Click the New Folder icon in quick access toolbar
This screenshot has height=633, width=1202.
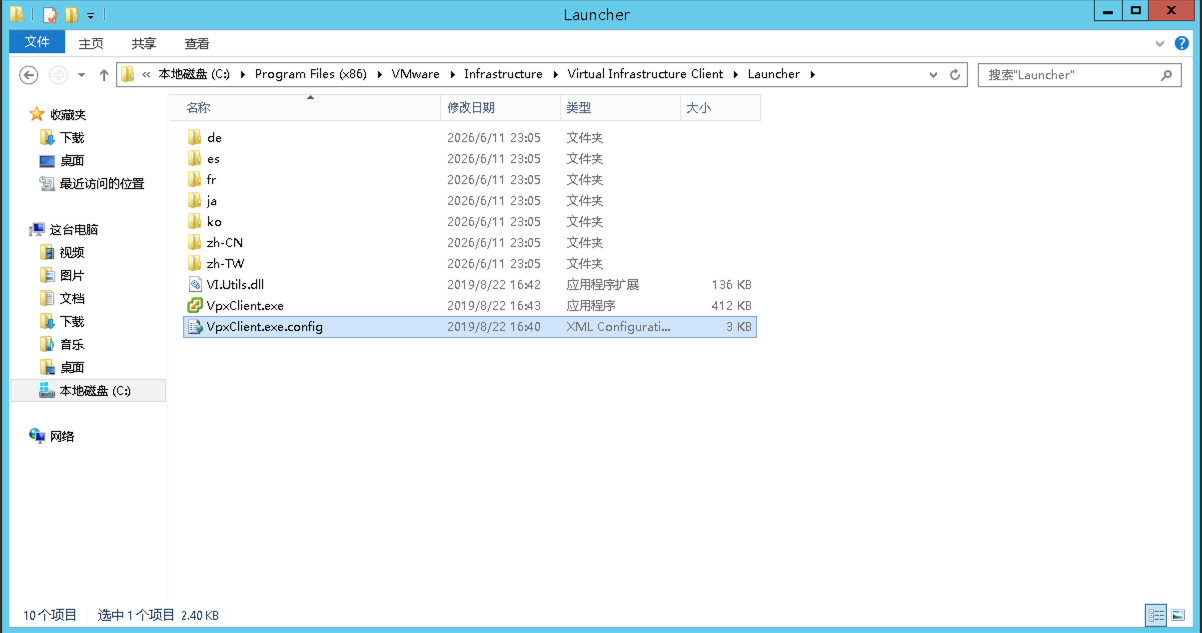tap(71, 15)
